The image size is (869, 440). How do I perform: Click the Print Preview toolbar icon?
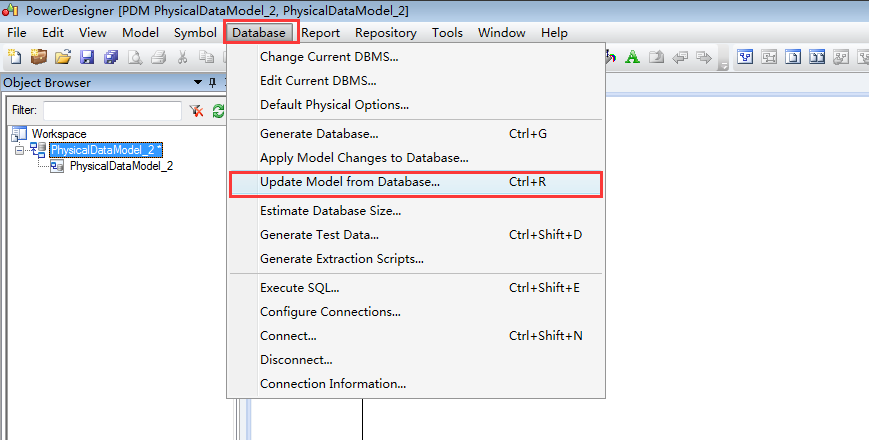(x=135, y=57)
